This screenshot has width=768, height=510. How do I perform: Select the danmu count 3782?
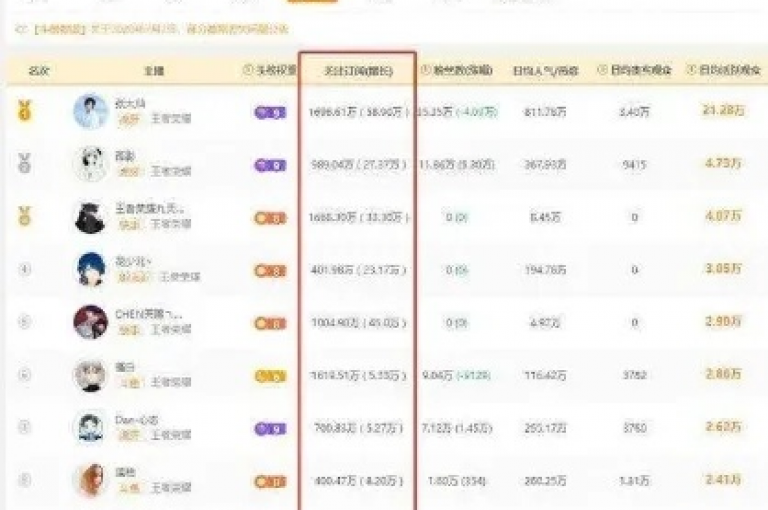[634, 376]
